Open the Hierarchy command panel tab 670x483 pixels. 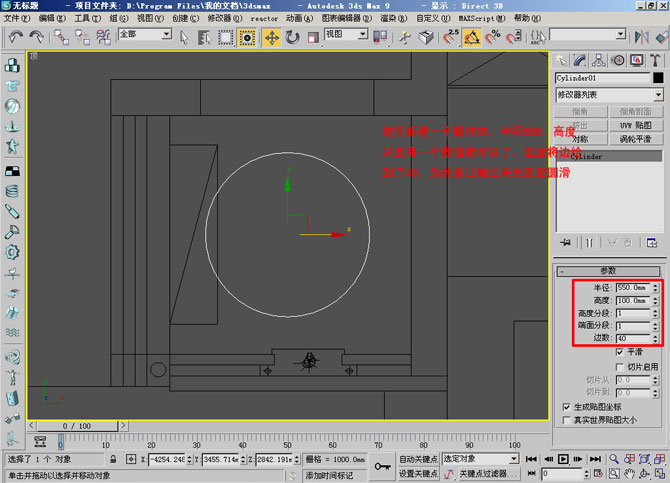pyautogui.click(x=599, y=61)
